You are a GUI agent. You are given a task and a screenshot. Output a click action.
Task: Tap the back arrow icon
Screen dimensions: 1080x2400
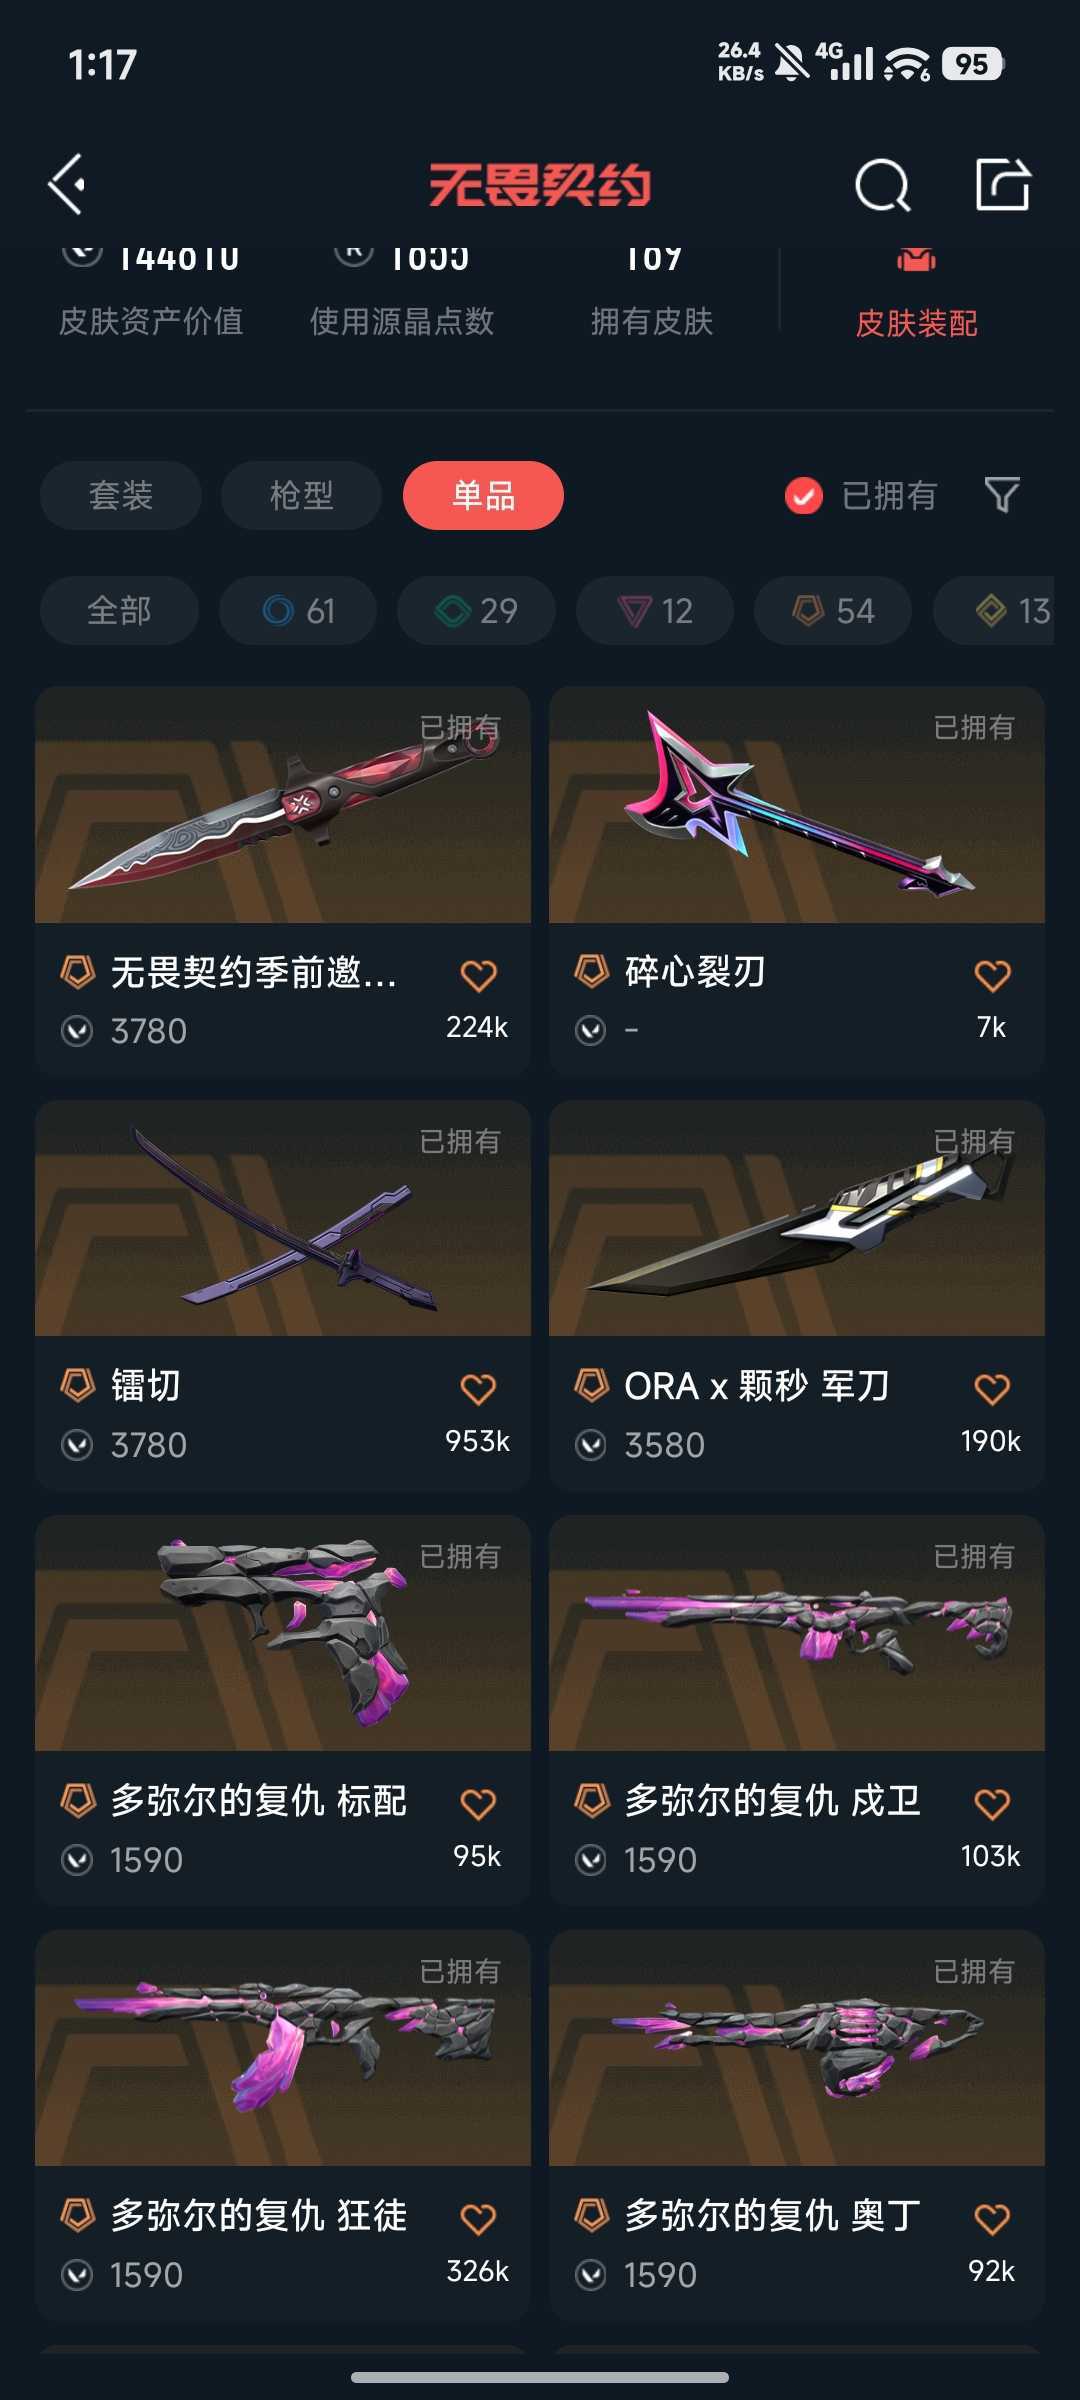(x=67, y=185)
